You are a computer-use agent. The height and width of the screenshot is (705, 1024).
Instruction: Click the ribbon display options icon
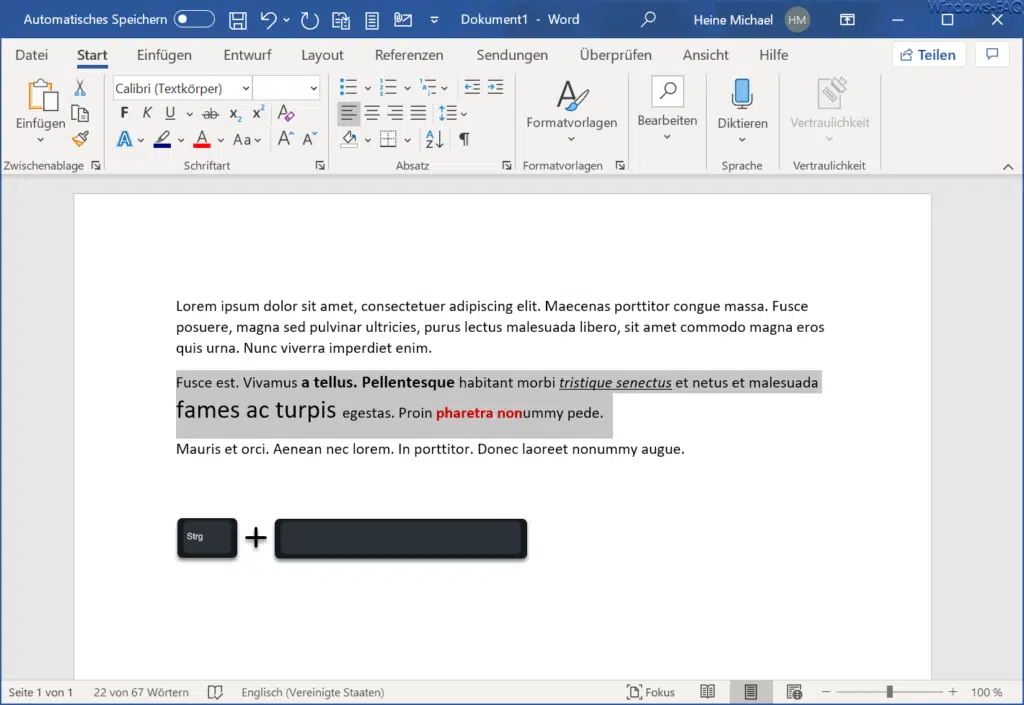tap(847, 20)
